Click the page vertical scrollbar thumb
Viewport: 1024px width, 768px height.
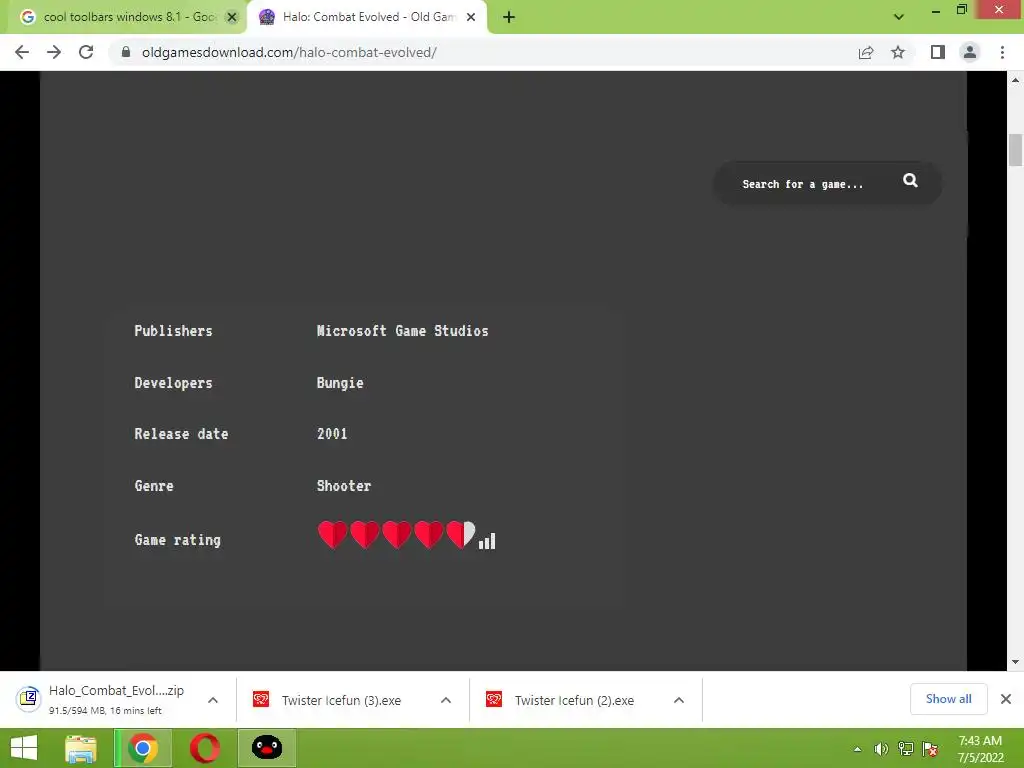pos(1015,150)
